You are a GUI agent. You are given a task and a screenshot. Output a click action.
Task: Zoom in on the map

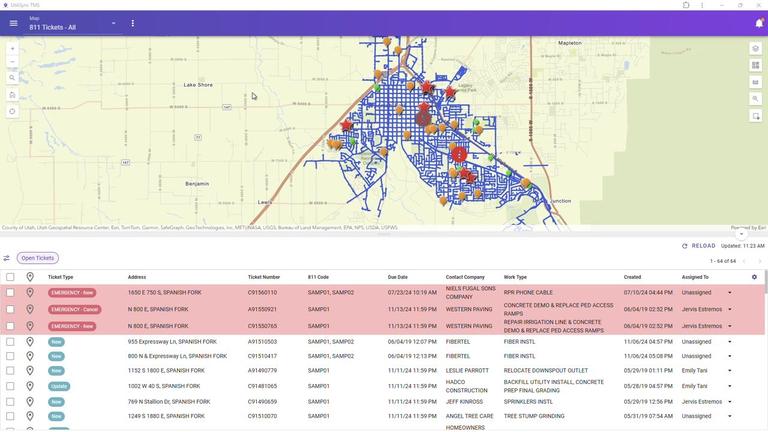click(12, 48)
